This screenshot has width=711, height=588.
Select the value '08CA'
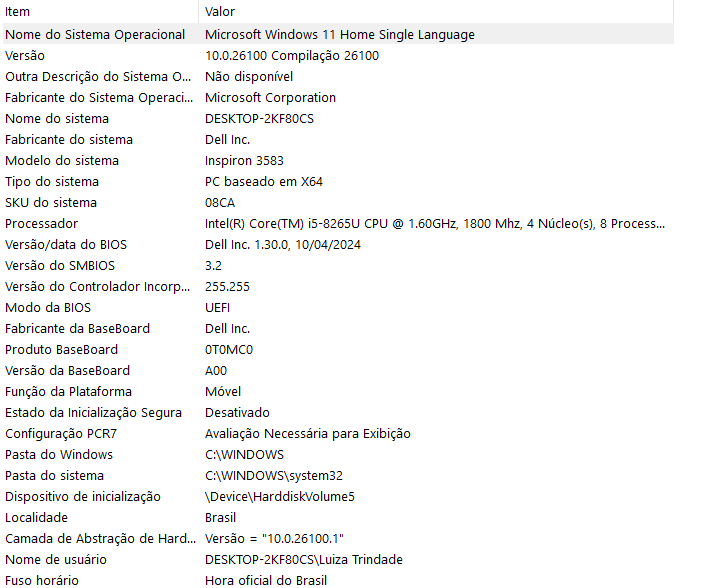pos(220,203)
